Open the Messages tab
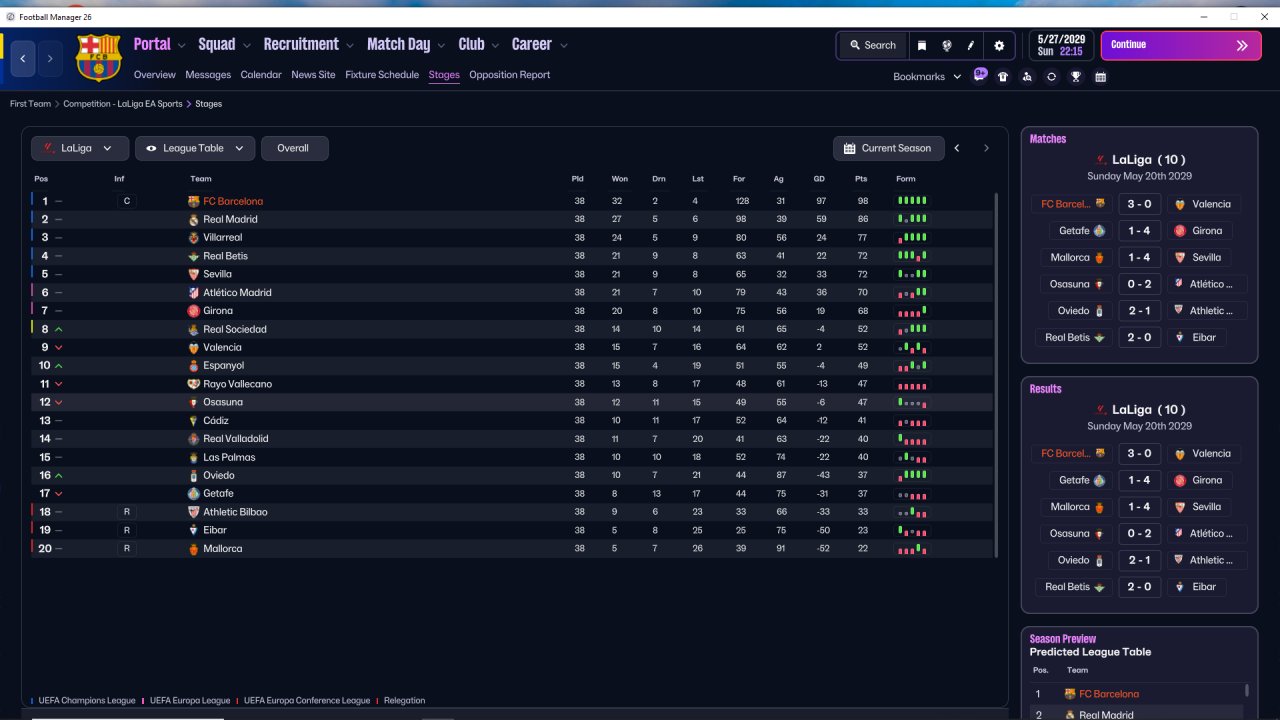Screen dimensions: 1280x720 tap(208, 75)
